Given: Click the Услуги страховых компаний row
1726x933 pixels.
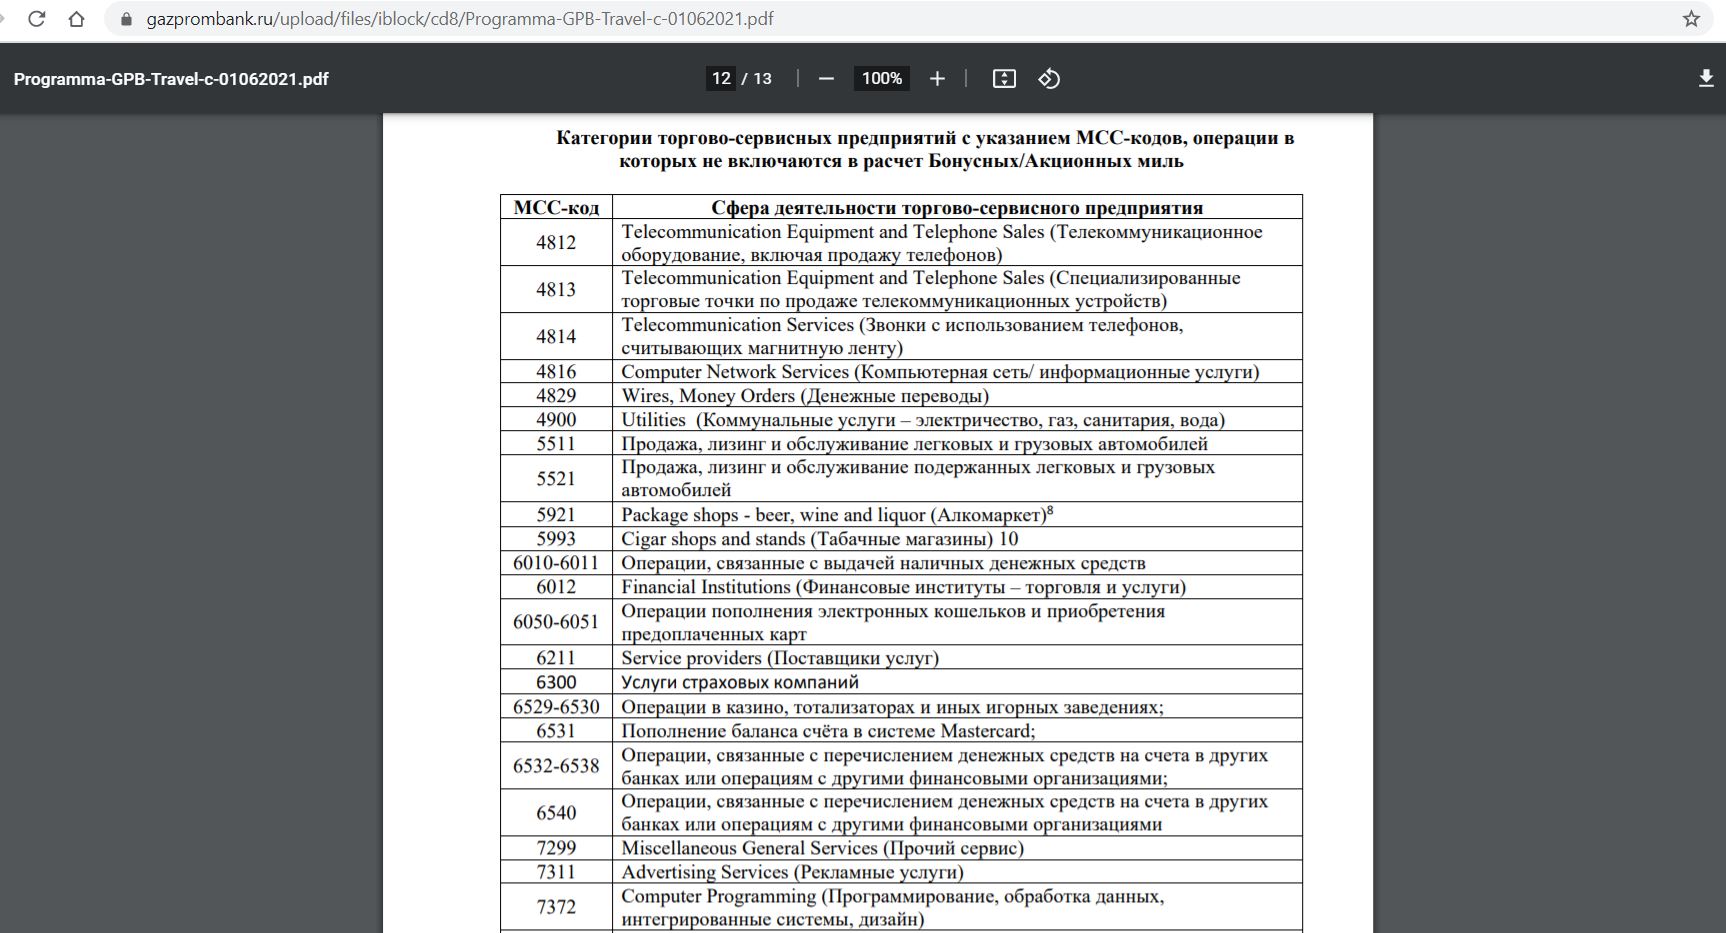Looking at the screenshot, I should [x=740, y=682].
